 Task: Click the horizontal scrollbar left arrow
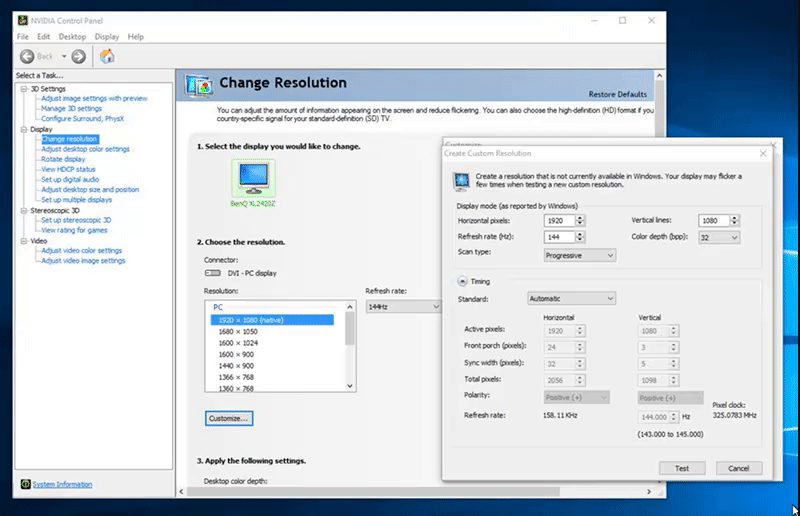(x=182, y=492)
